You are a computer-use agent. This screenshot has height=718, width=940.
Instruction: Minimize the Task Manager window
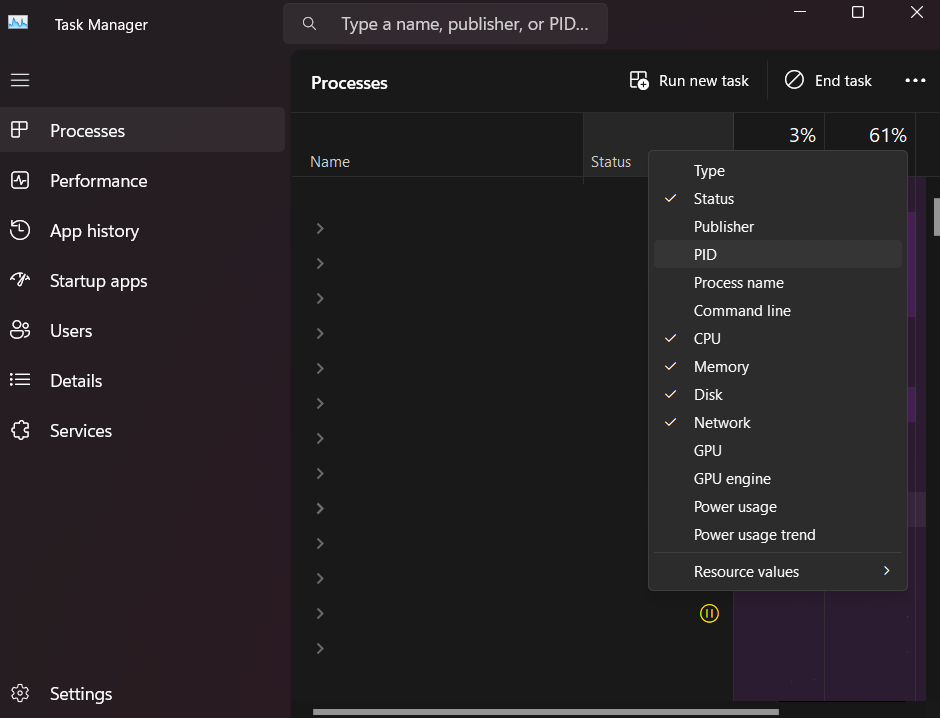(x=800, y=12)
